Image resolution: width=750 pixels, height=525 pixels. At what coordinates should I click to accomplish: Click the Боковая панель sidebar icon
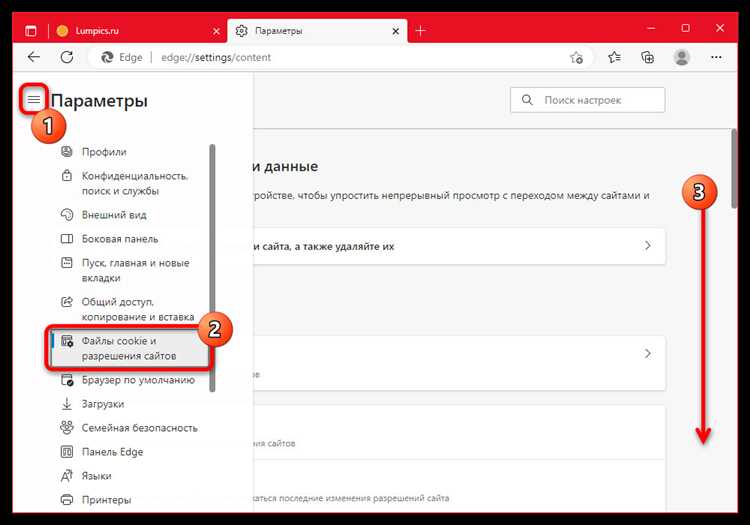pyautogui.click(x=67, y=238)
